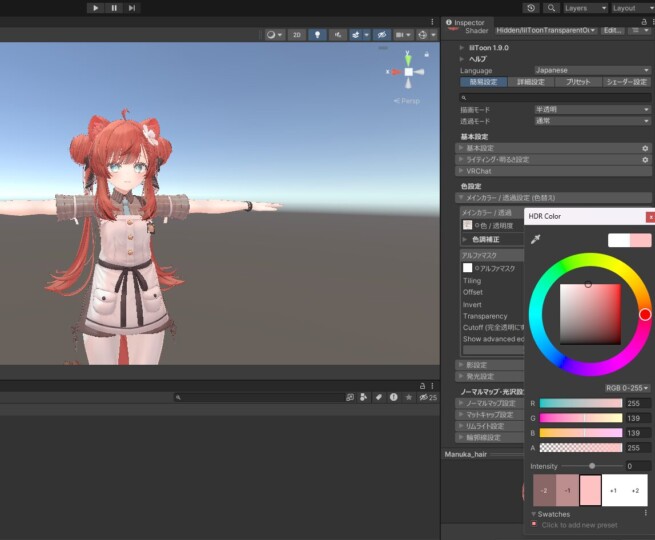Toggle scene audio icon
The height and width of the screenshot is (540, 655).
point(338,35)
